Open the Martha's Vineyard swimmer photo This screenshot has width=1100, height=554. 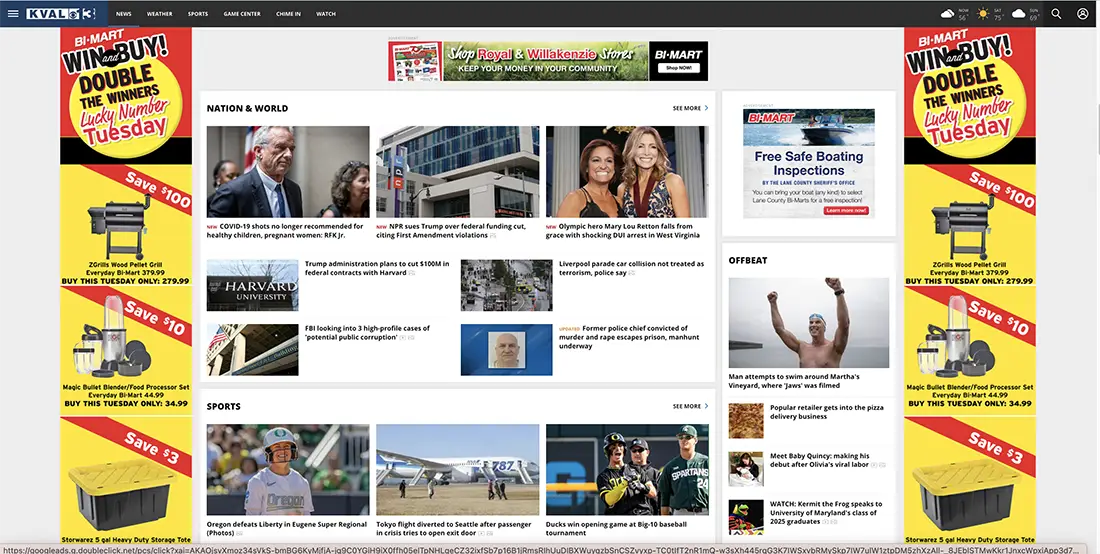[x=809, y=323]
